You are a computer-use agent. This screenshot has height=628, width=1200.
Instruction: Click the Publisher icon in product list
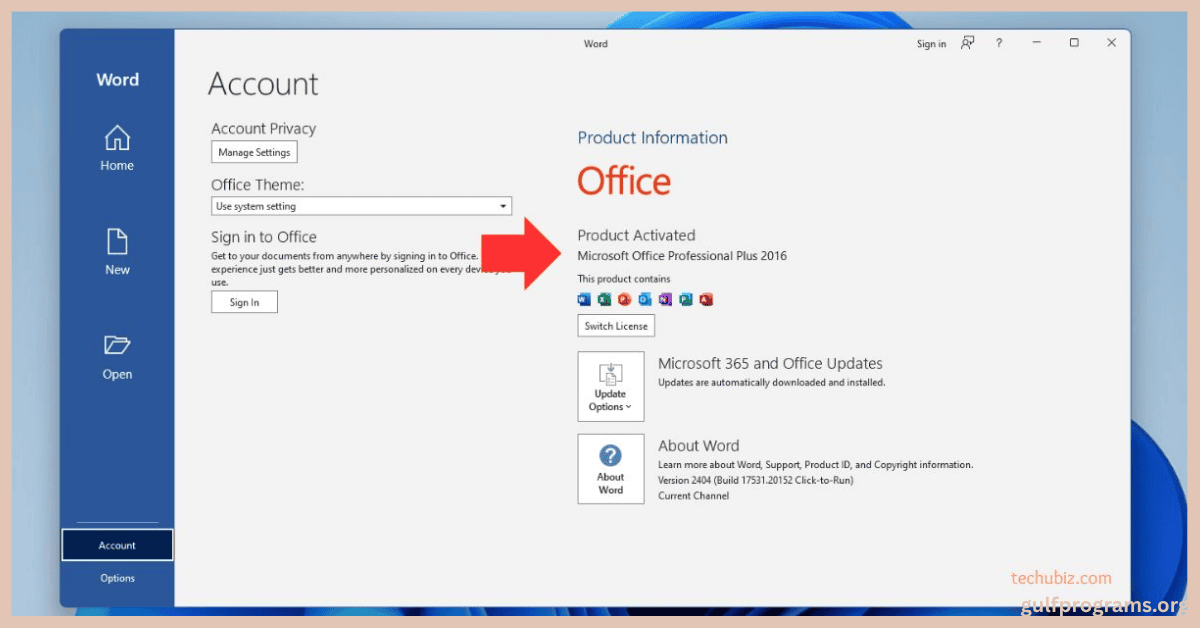686,299
